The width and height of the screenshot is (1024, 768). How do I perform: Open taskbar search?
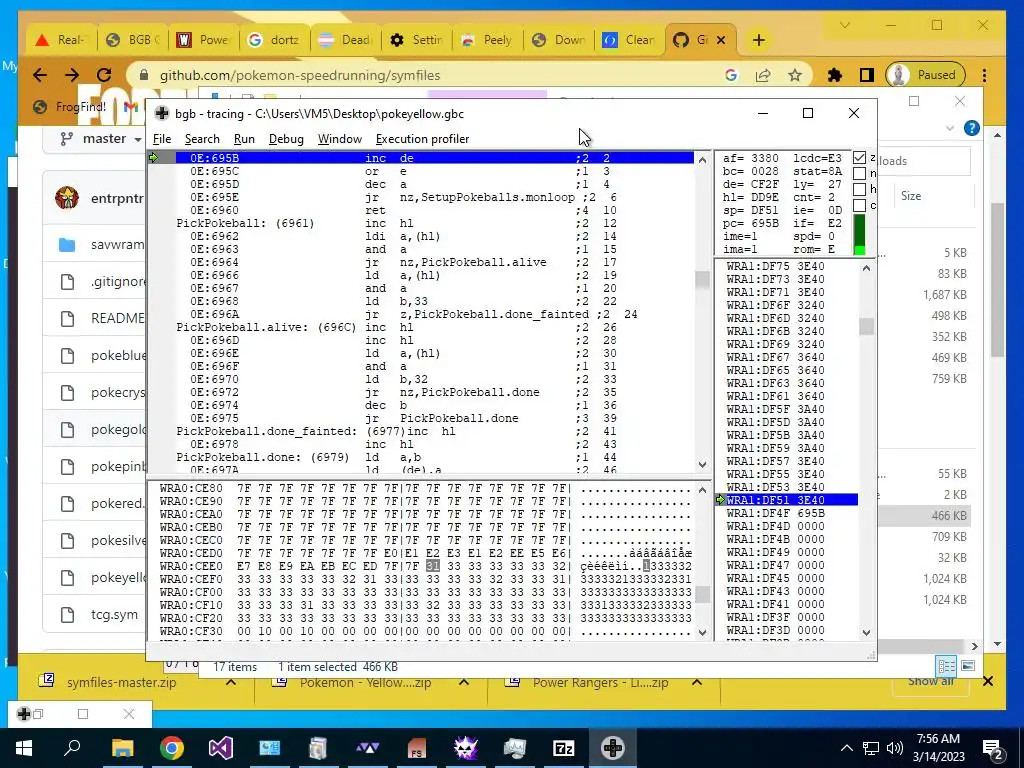pos(72,748)
